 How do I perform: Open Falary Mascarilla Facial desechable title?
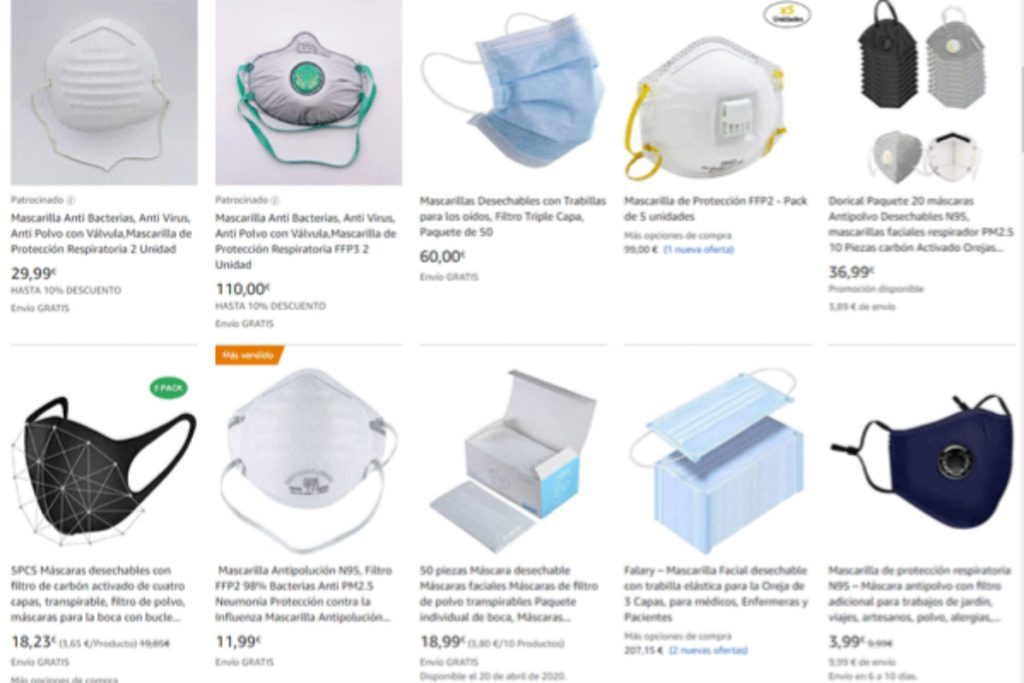(716, 594)
